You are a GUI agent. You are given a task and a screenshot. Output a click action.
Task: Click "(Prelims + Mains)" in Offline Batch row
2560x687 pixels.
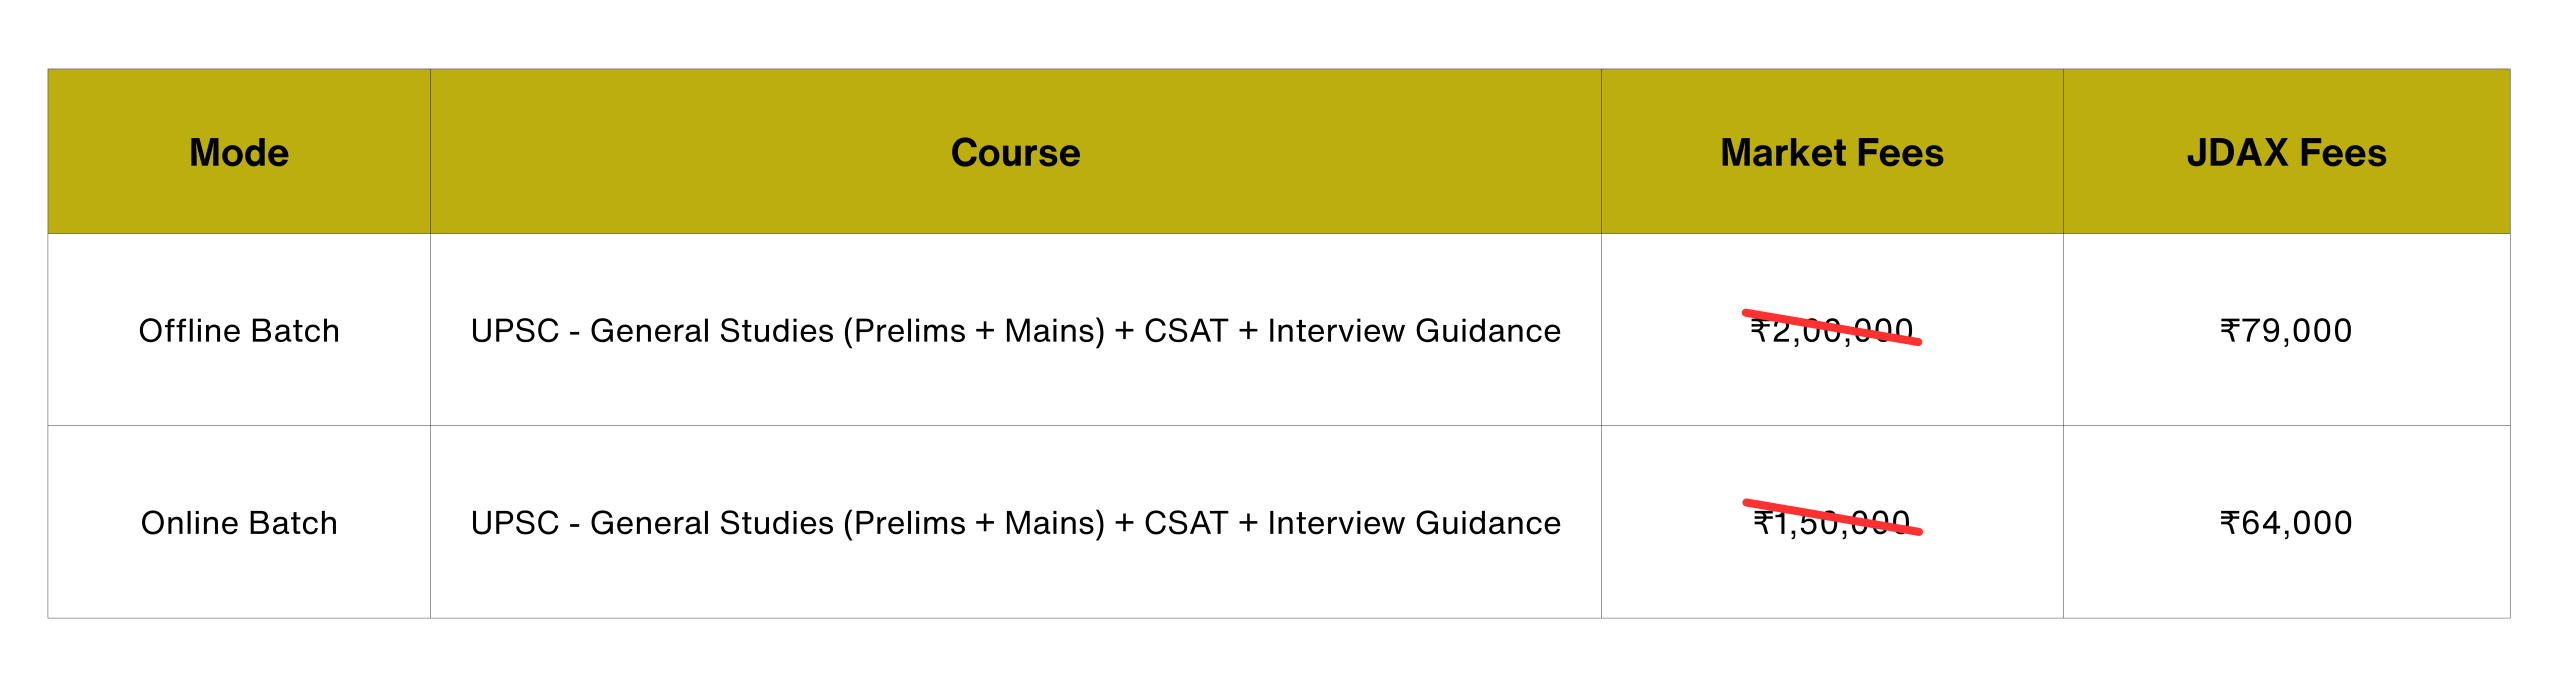(974, 331)
